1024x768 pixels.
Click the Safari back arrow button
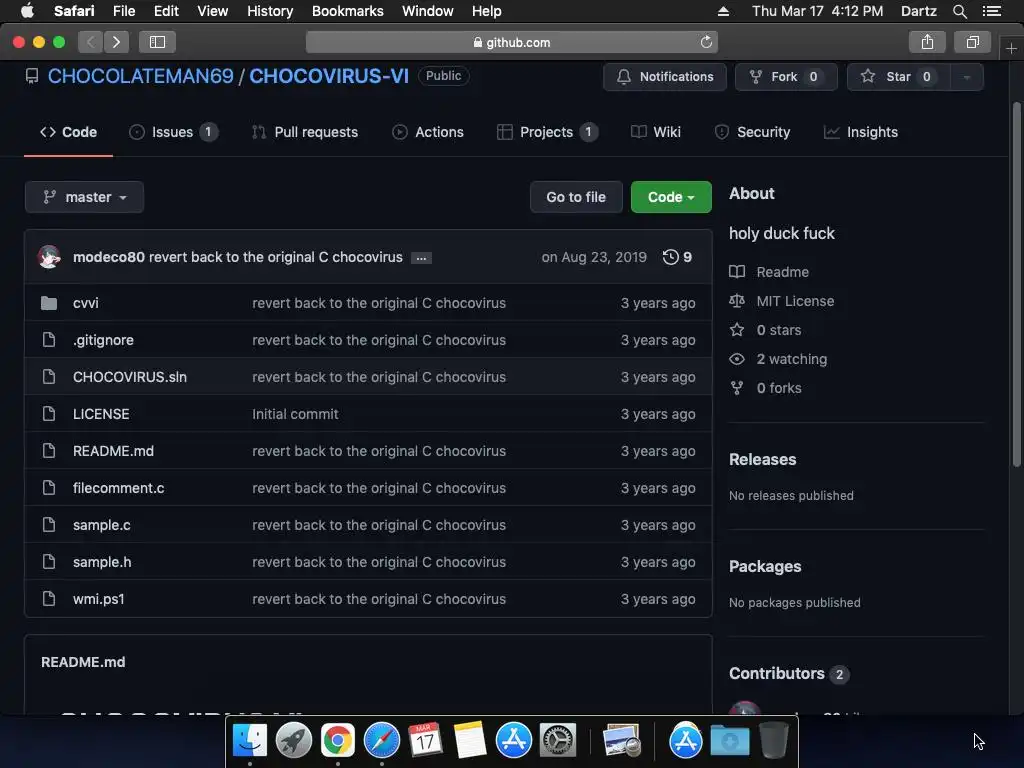(91, 42)
